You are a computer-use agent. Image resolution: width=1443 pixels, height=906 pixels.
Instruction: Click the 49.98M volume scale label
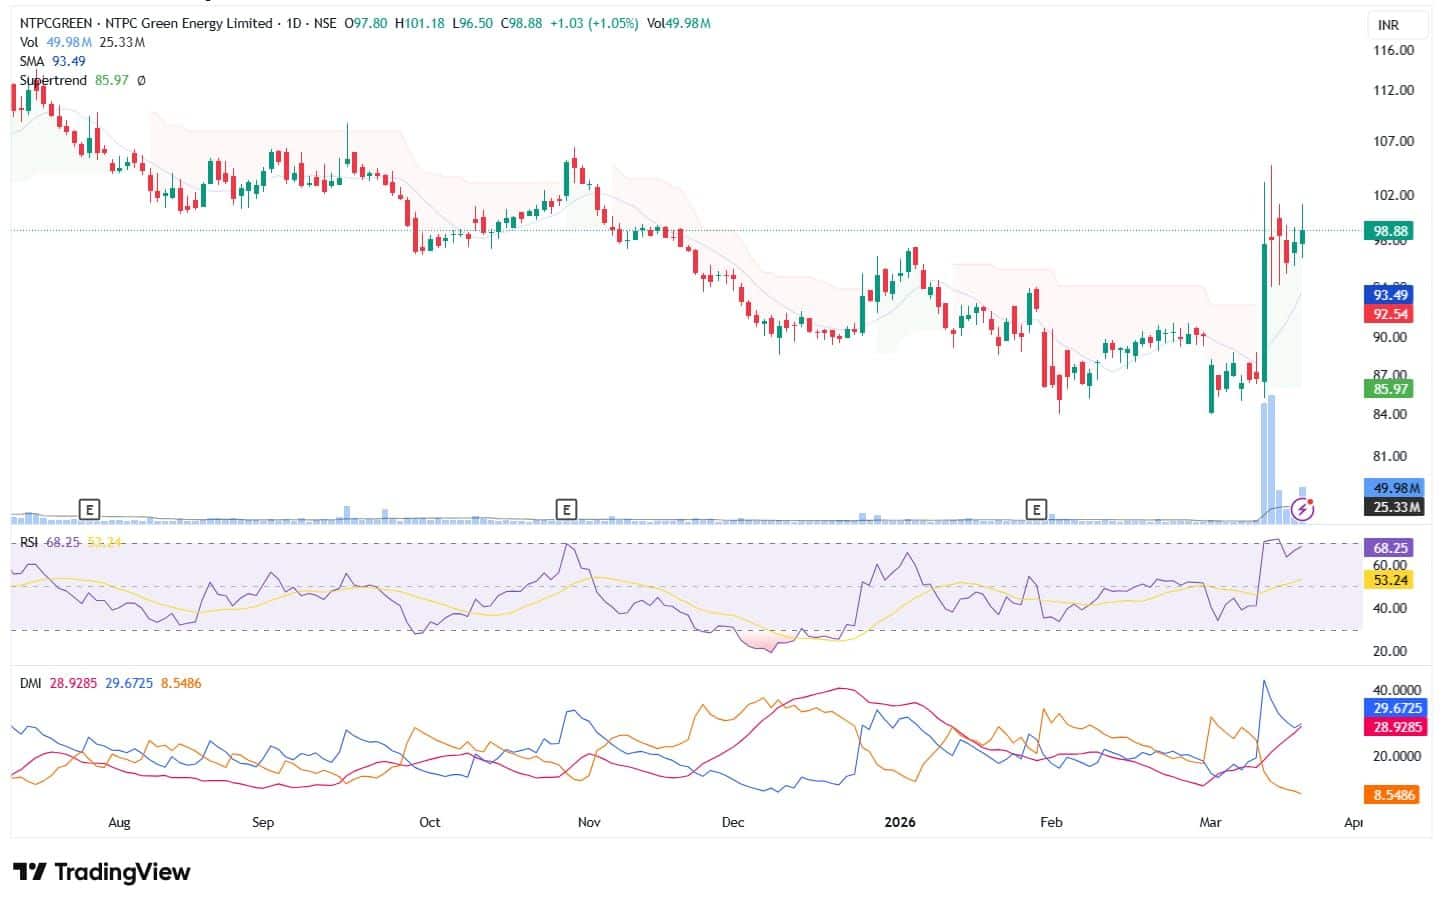coord(1396,488)
